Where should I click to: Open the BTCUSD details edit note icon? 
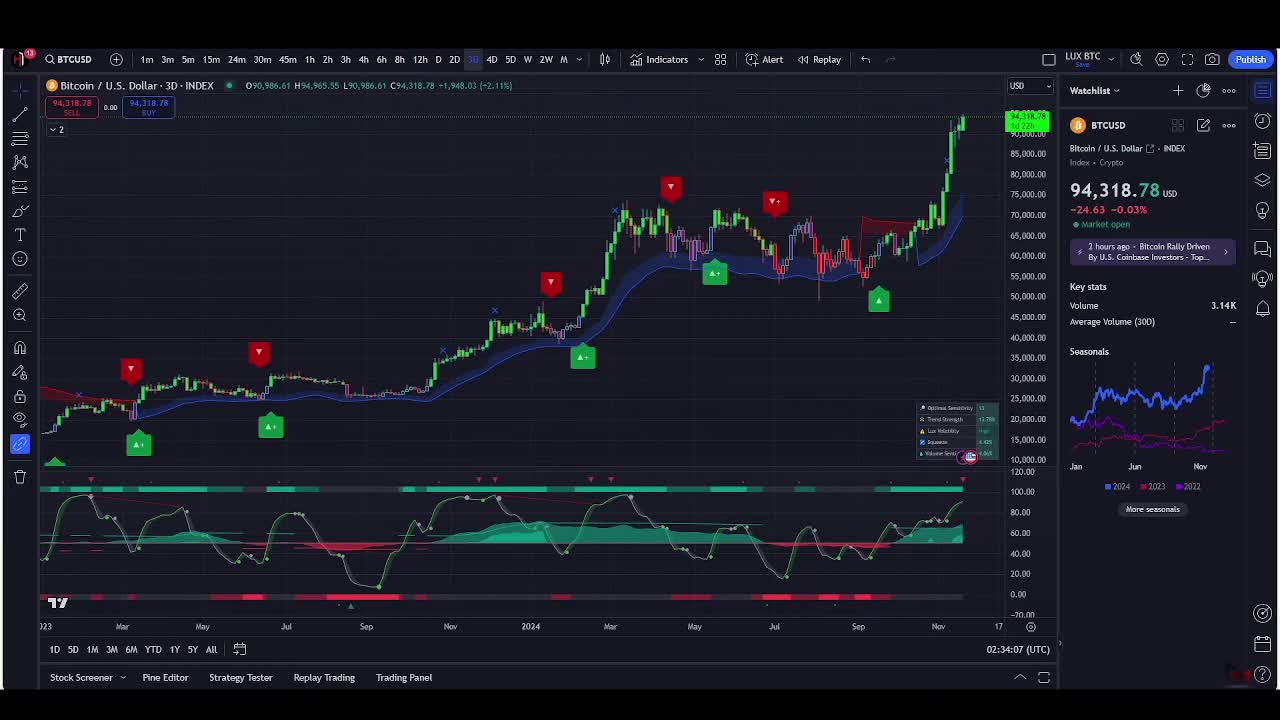click(1203, 125)
